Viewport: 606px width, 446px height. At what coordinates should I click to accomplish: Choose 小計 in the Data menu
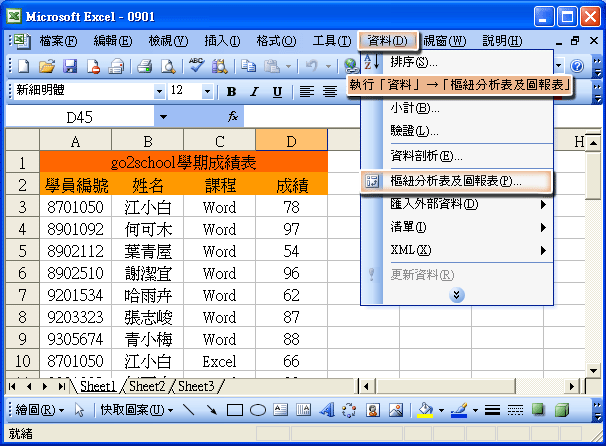click(x=456, y=108)
